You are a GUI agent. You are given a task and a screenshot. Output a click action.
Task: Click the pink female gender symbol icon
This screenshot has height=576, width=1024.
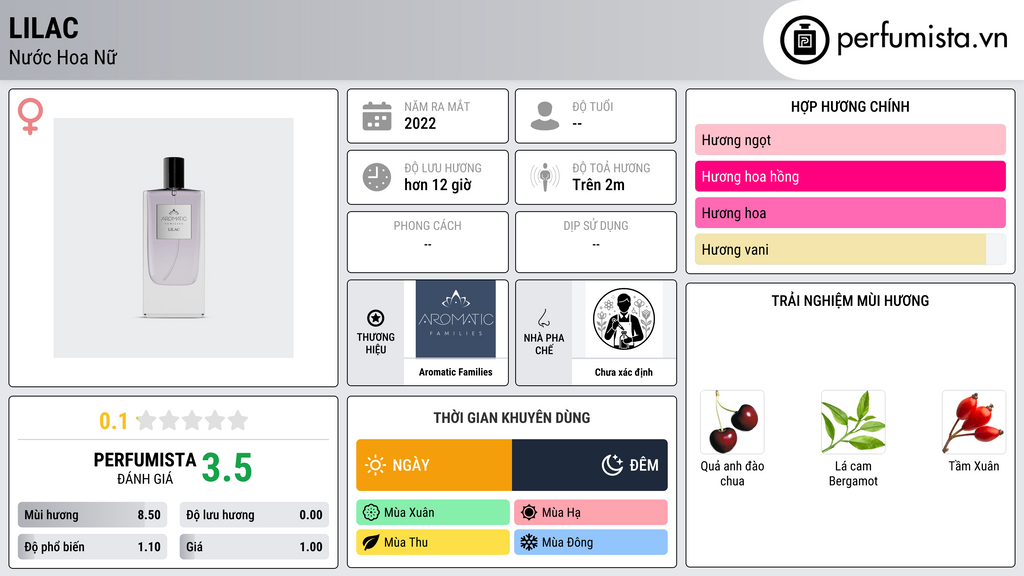click(30, 116)
